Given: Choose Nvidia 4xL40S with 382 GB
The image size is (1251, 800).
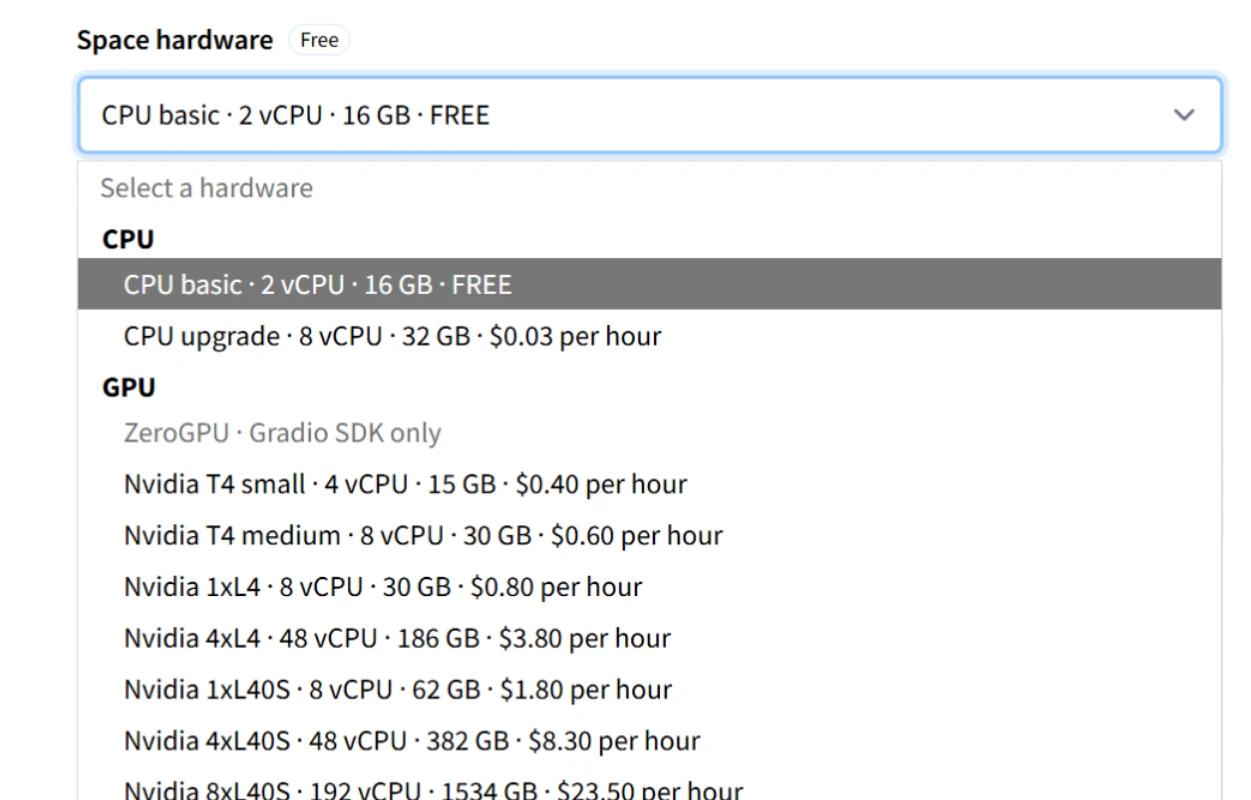Looking at the screenshot, I should [x=411, y=741].
